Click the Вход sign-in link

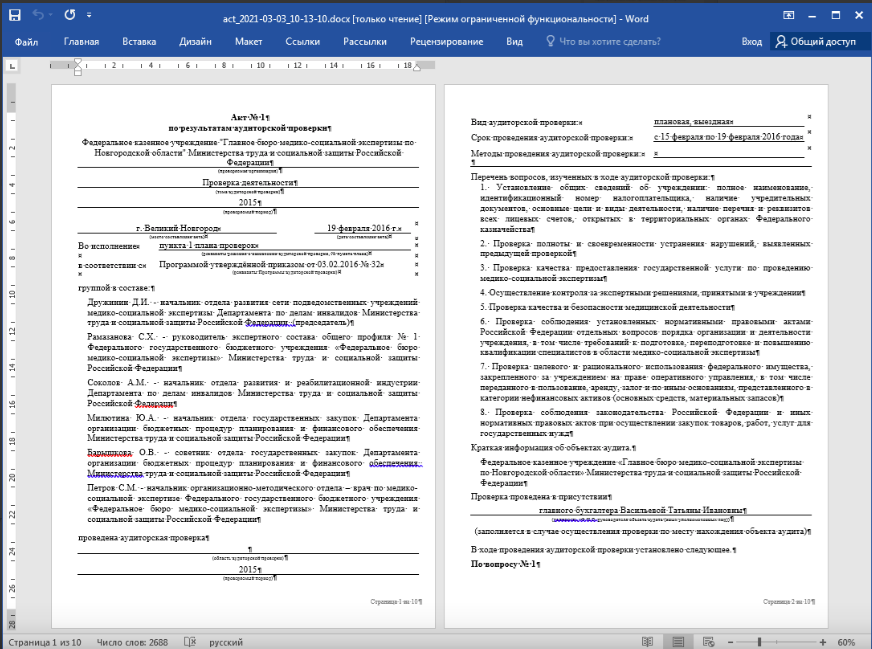coord(751,41)
